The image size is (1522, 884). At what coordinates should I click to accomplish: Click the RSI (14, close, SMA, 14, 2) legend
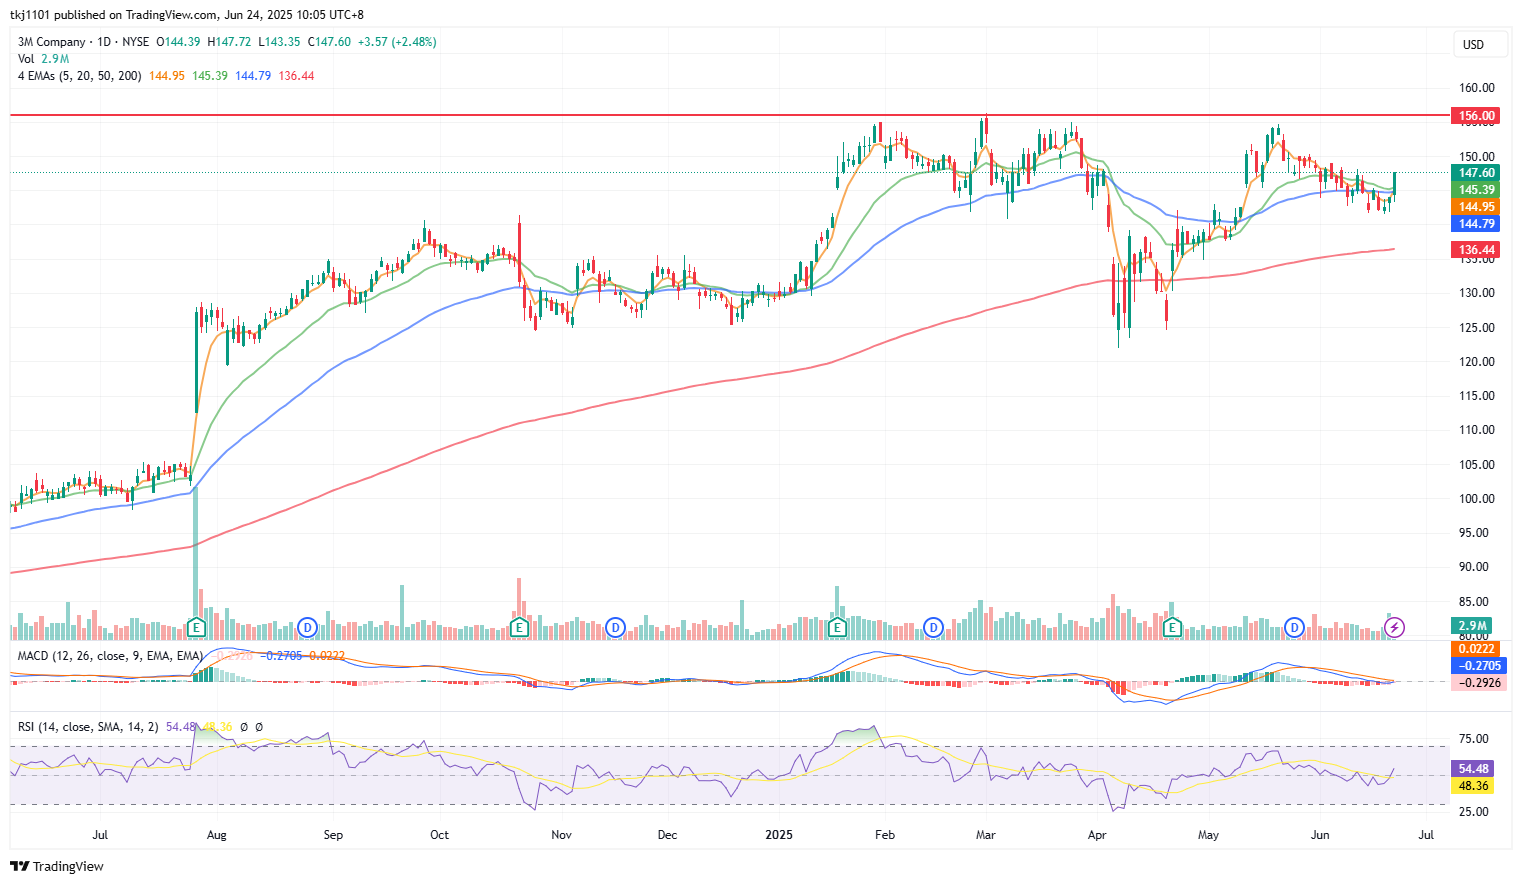[88, 727]
